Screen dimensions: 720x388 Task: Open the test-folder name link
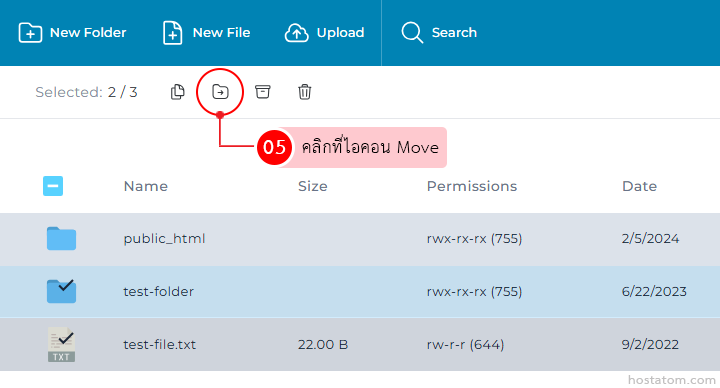[x=158, y=291]
